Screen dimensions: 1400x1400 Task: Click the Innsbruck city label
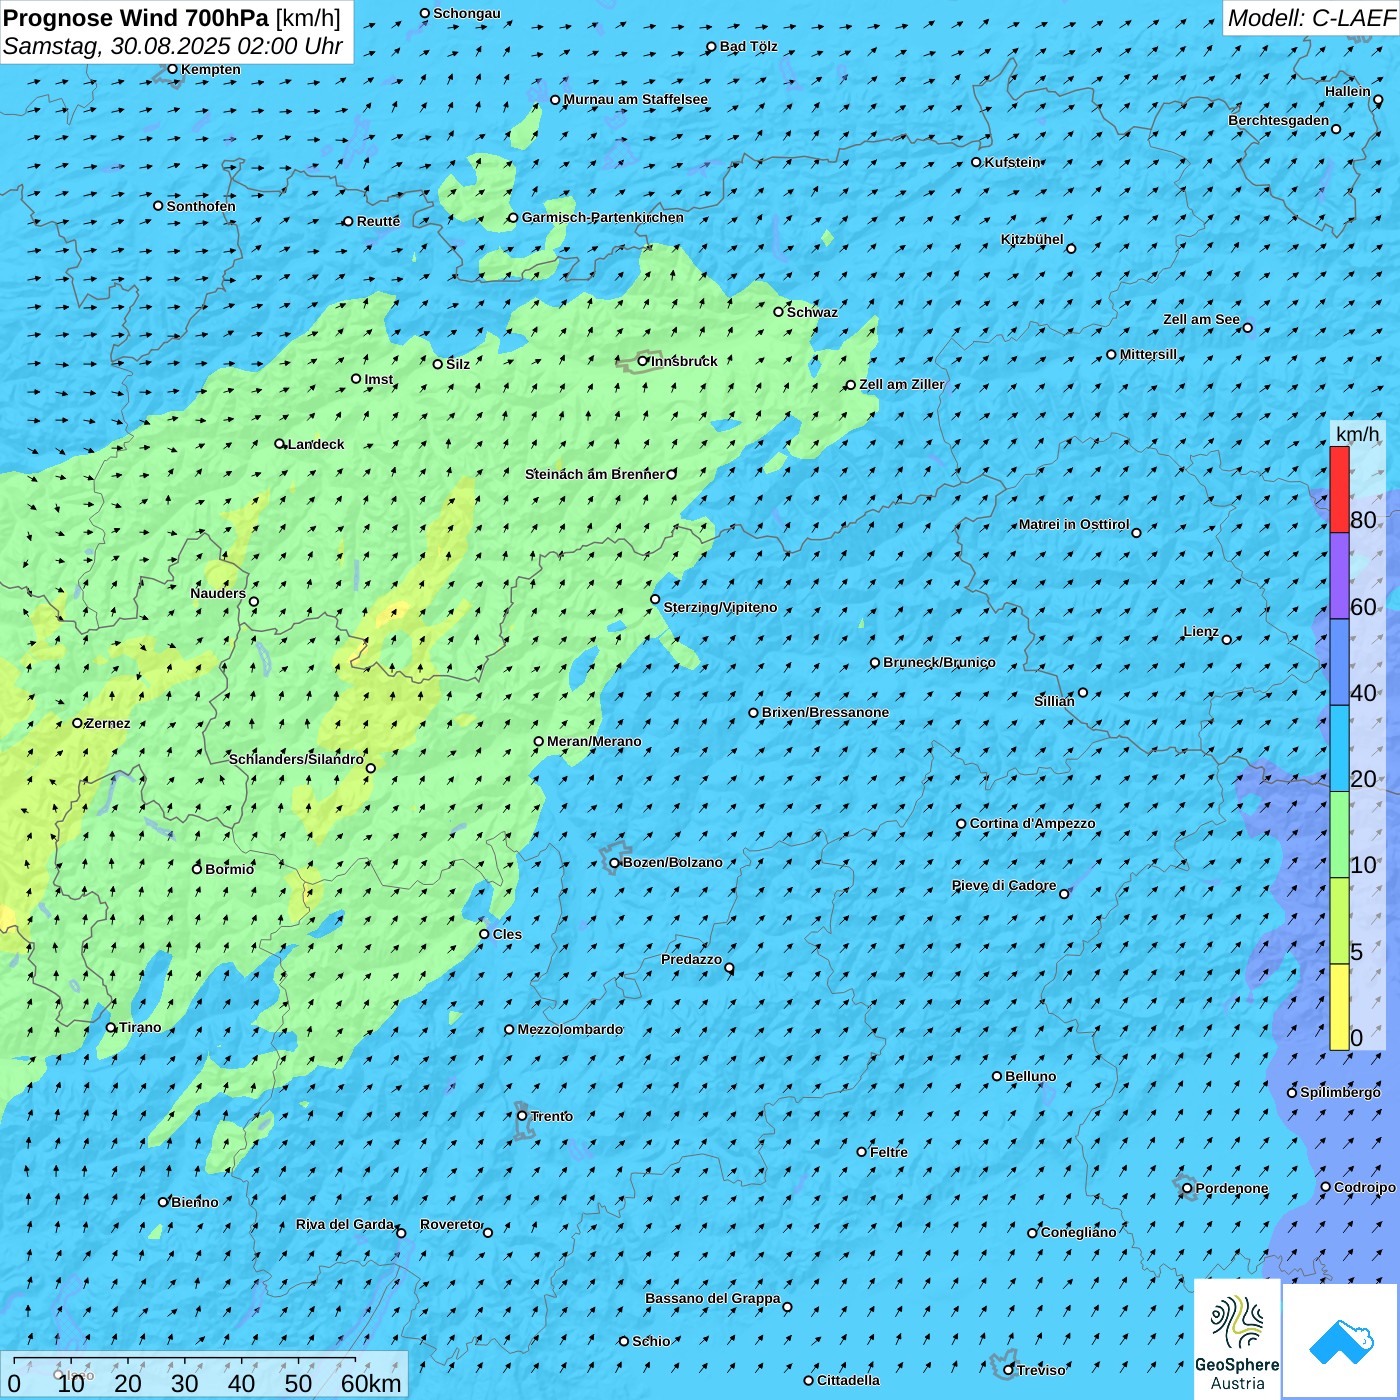click(684, 361)
